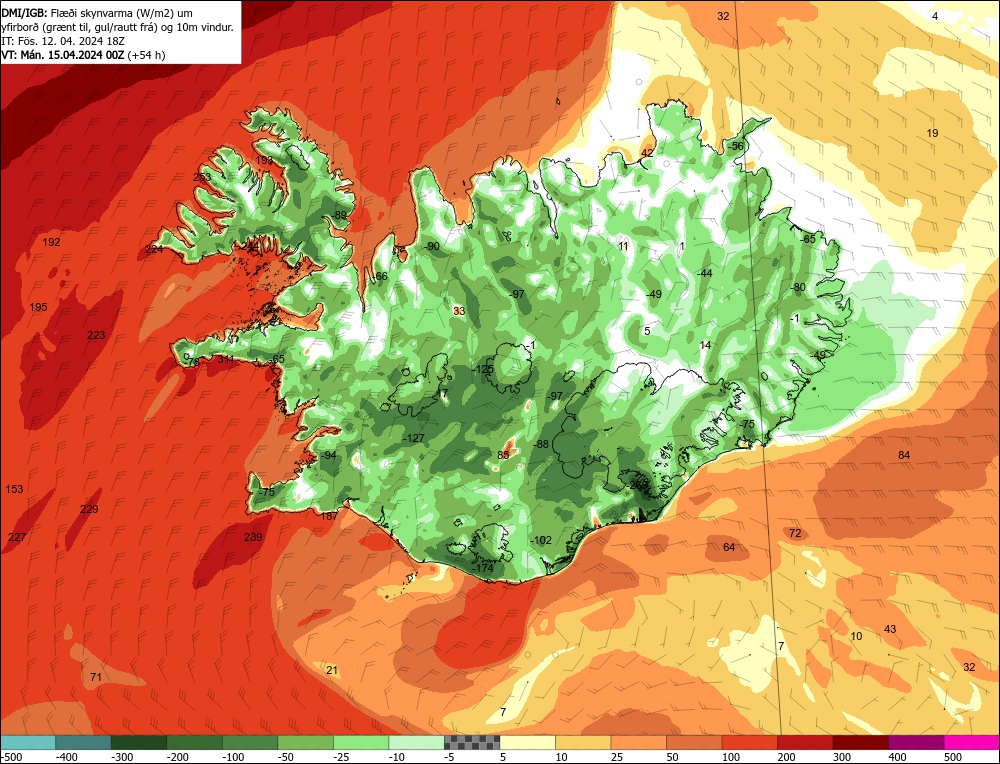Click the value 42 on the north coast
The image size is (1000, 764).
click(647, 152)
